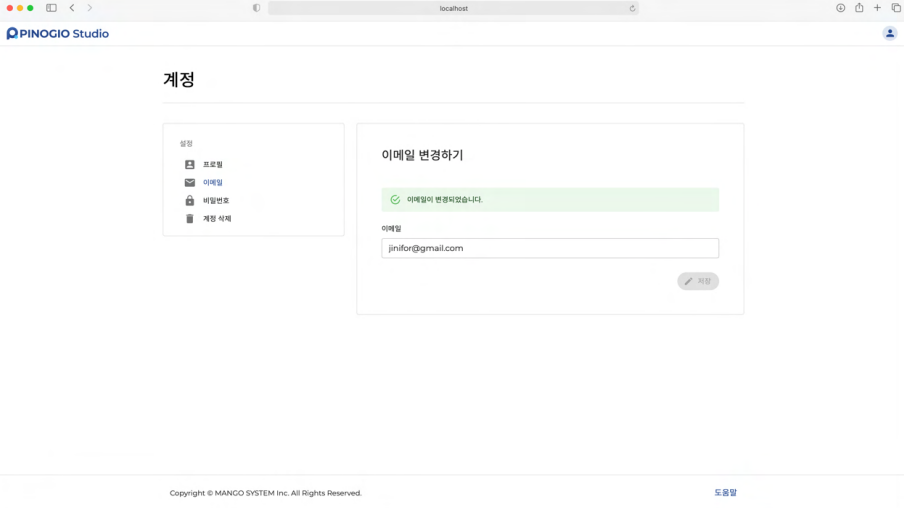Select 비밀번호 settings menu item
The image size is (904, 508).
click(x=216, y=201)
